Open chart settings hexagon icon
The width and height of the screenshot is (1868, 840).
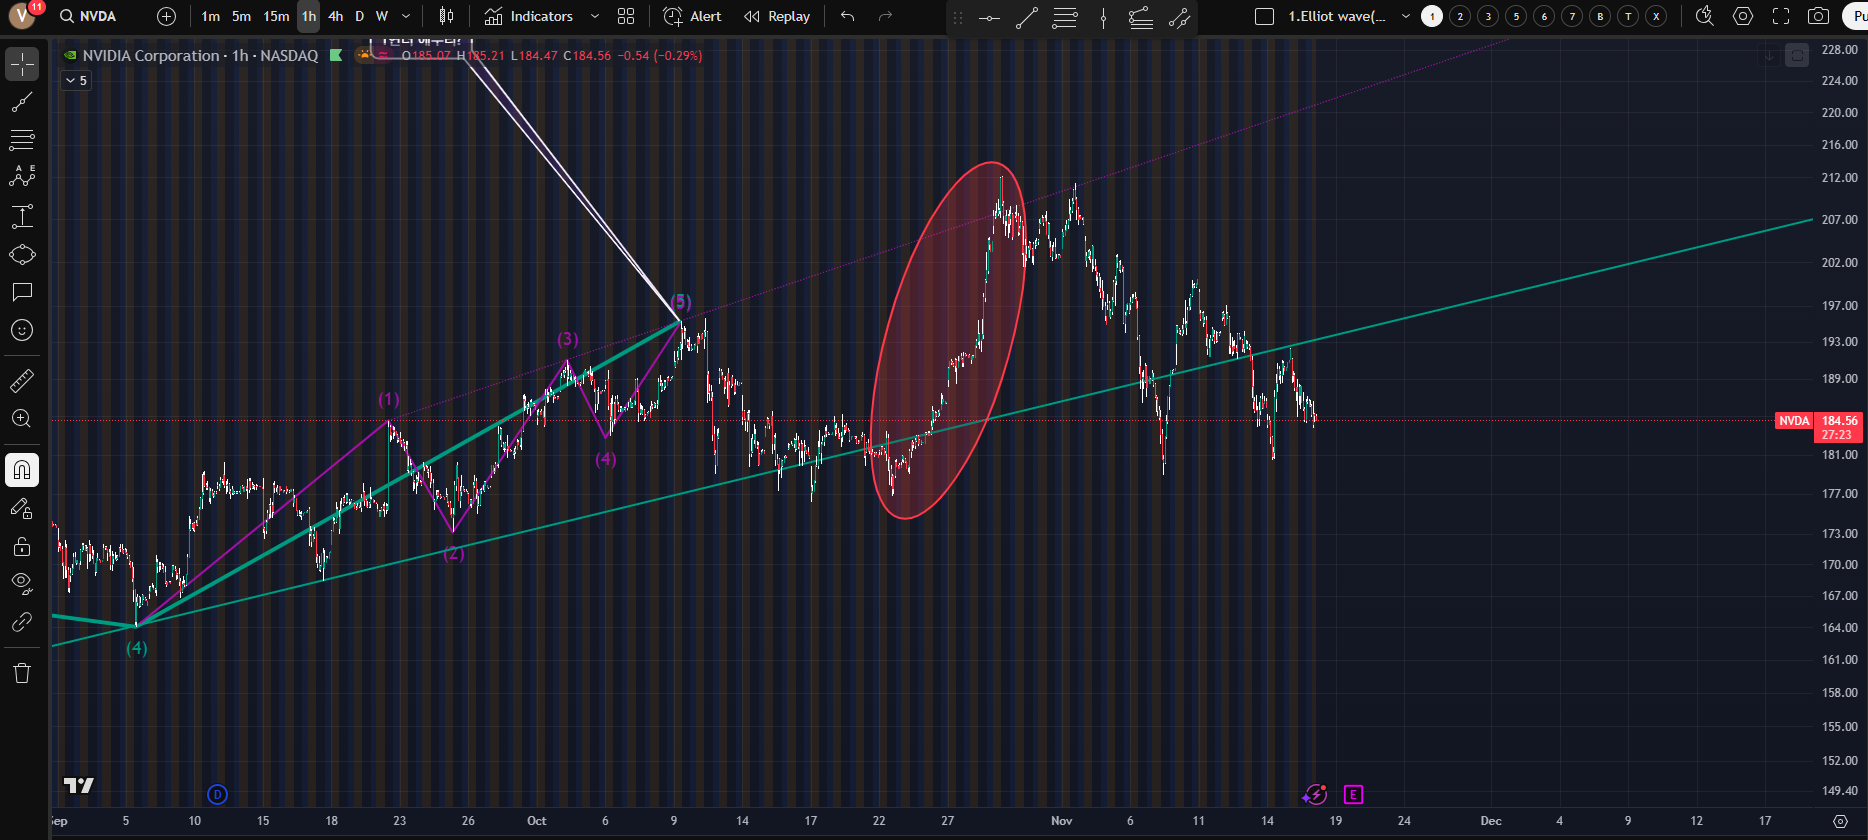click(x=1743, y=16)
